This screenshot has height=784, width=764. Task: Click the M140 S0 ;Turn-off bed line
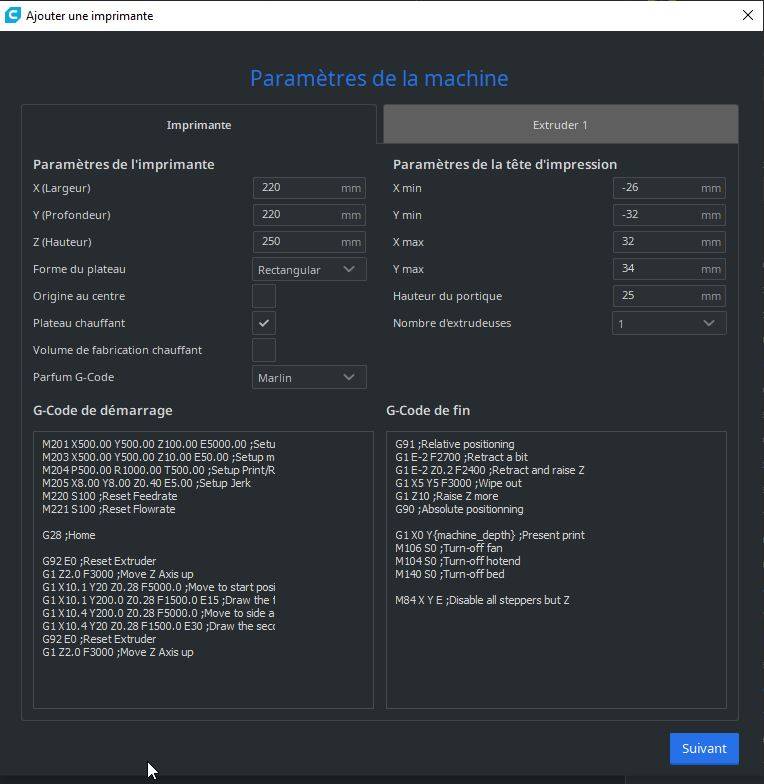click(x=450, y=574)
